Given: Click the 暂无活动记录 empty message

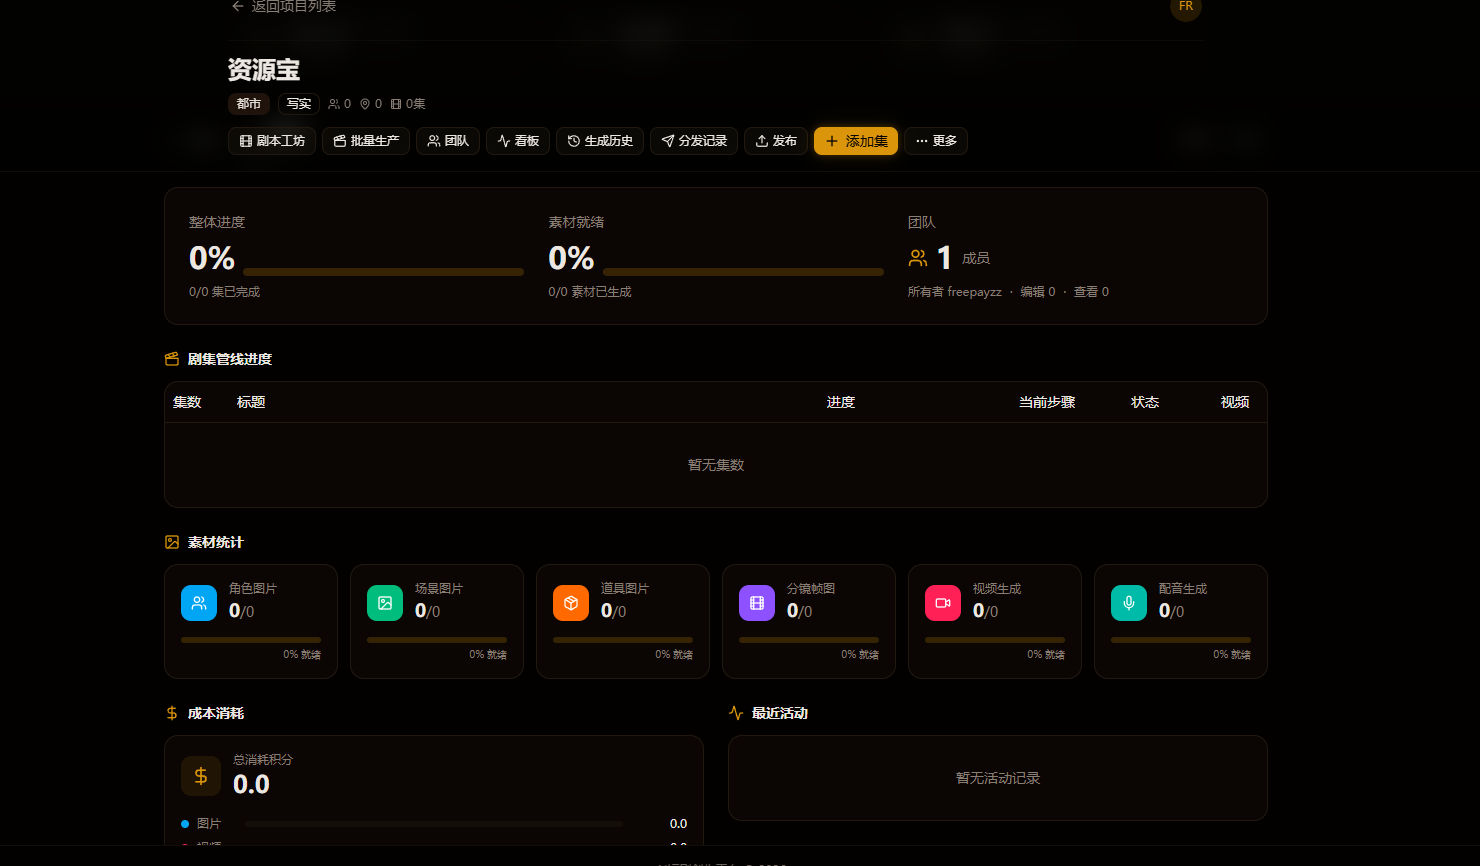Looking at the screenshot, I should pos(998,778).
